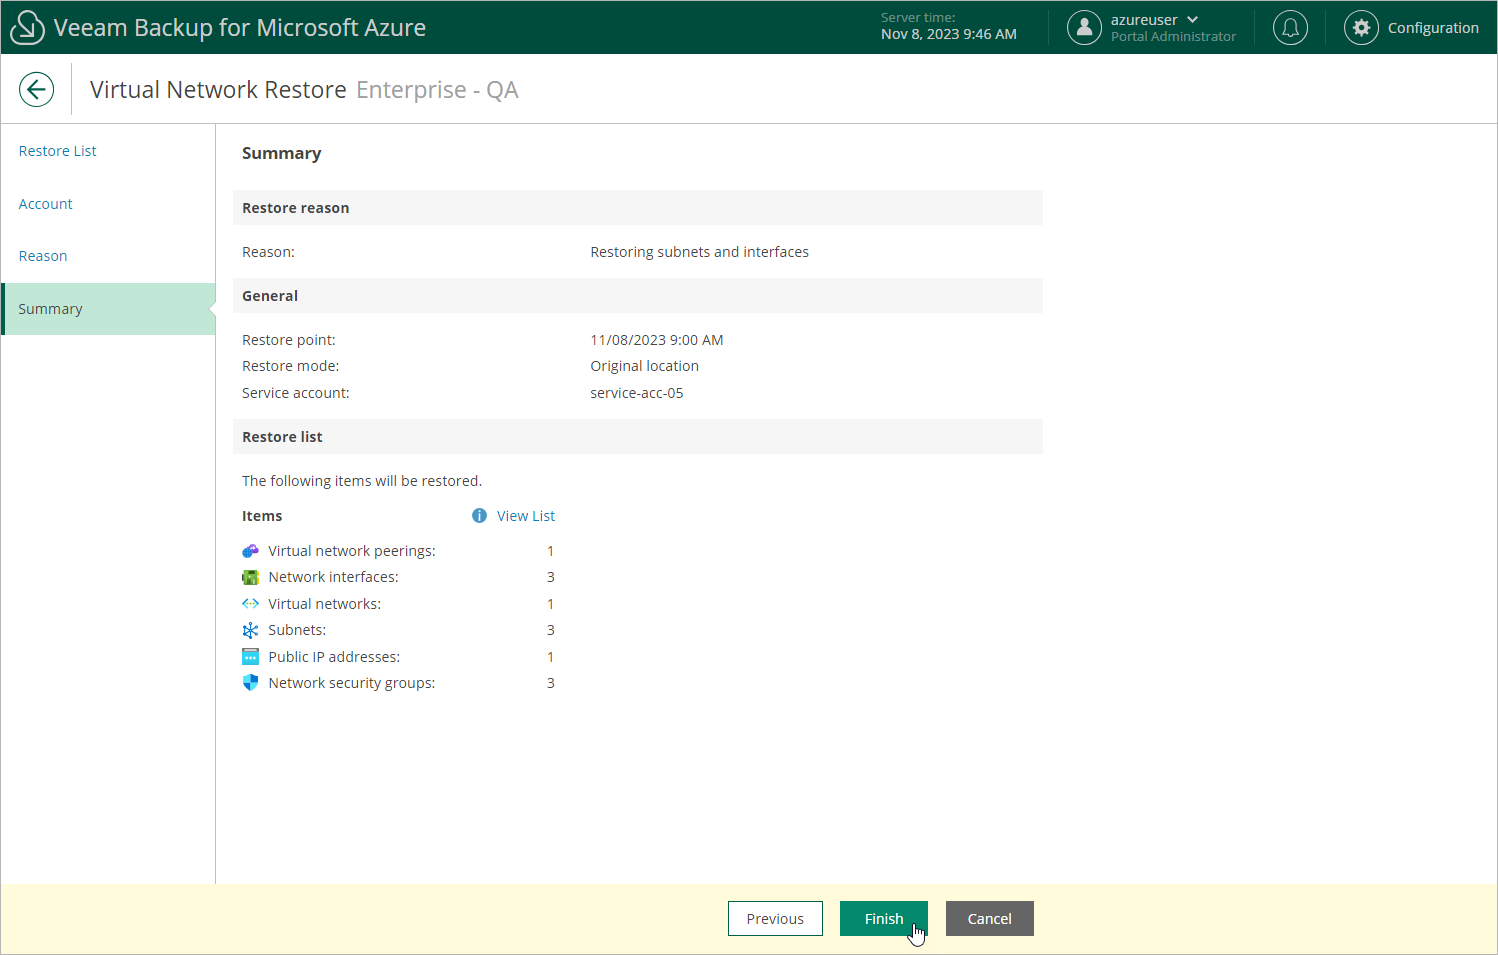
Task: Click the Enterprise - QA subtitle
Action: pyautogui.click(x=437, y=90)
